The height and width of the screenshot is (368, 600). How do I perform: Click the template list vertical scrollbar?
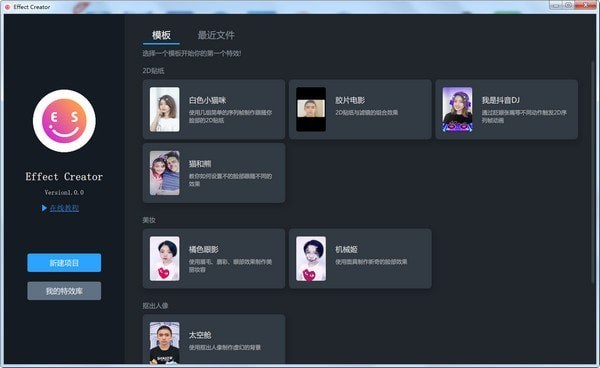[593, 172]
